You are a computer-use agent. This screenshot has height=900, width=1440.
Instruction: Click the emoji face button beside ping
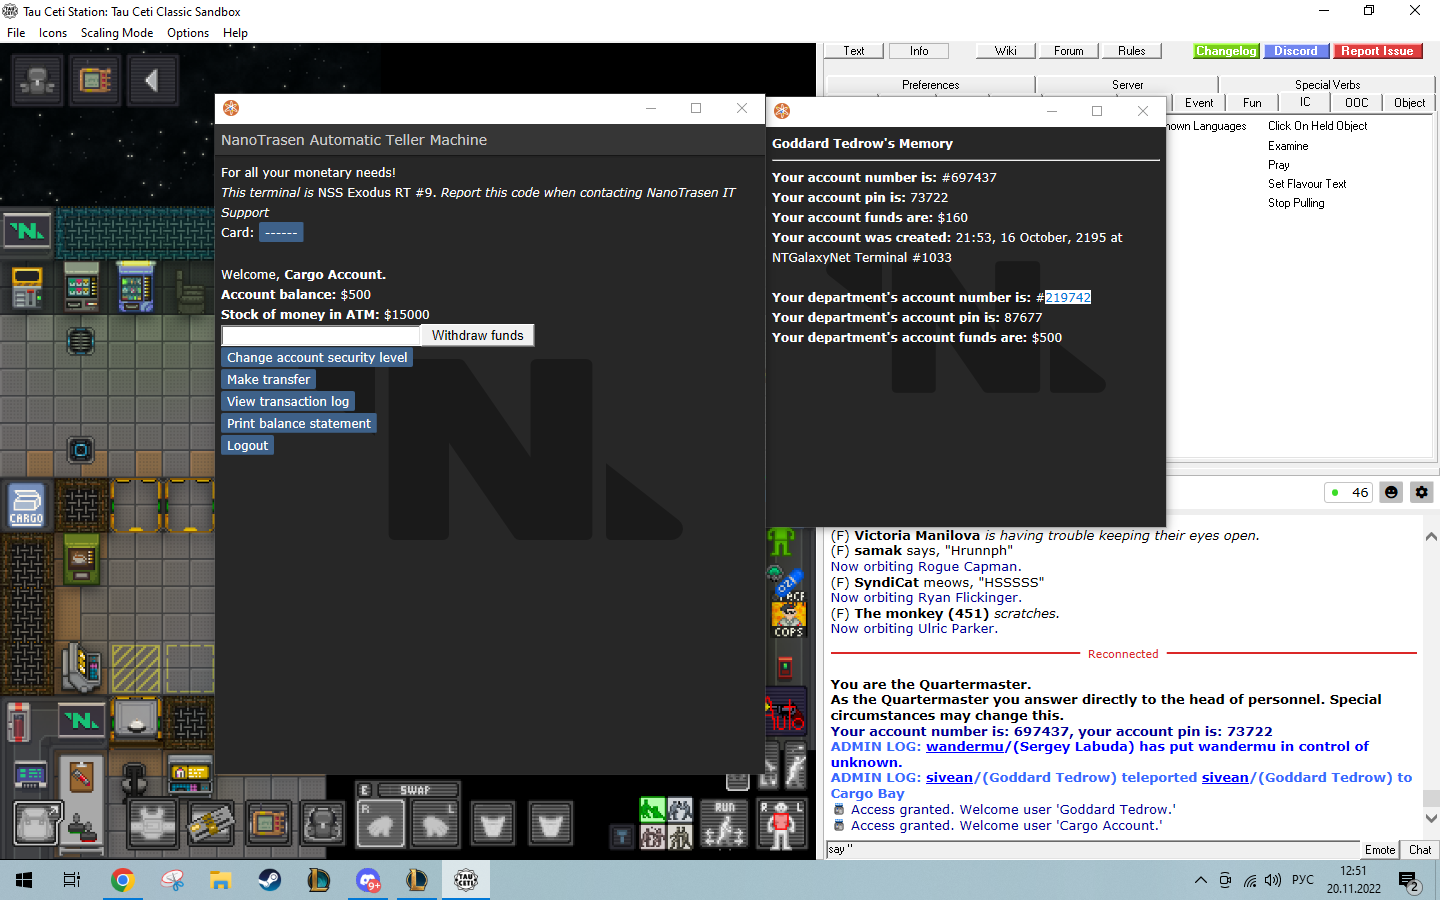pos(1391,492)
